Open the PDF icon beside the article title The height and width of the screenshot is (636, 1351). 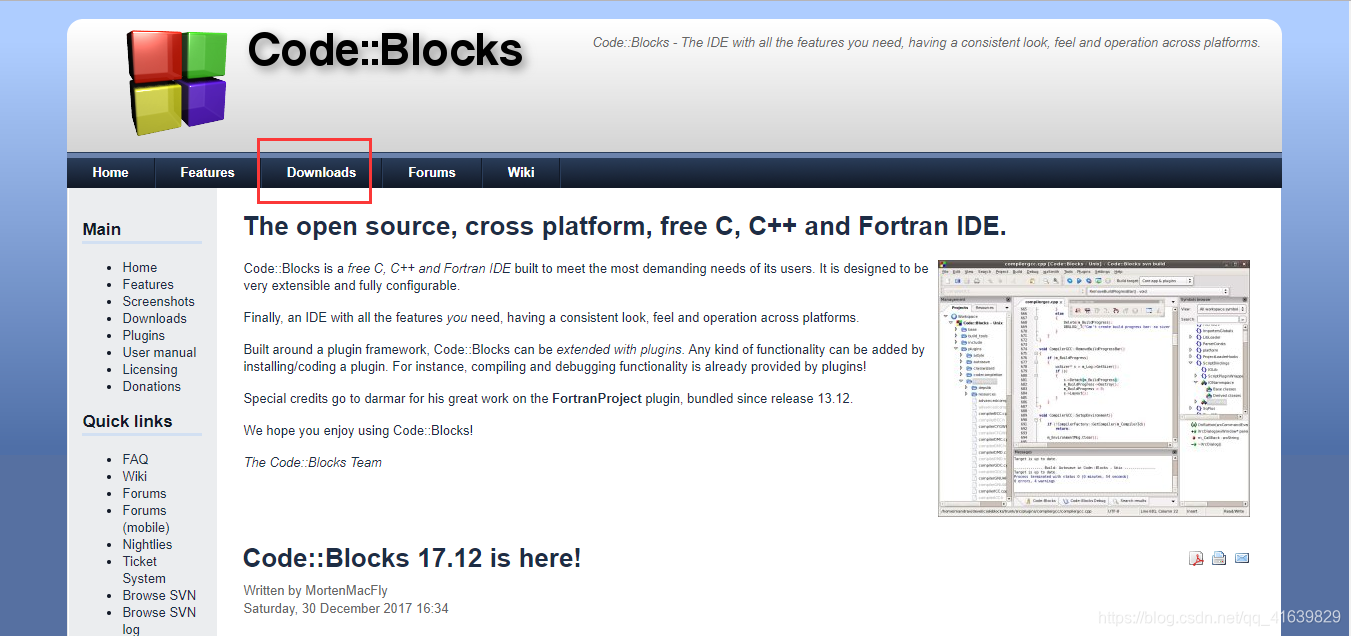[x=1196, y=558]
